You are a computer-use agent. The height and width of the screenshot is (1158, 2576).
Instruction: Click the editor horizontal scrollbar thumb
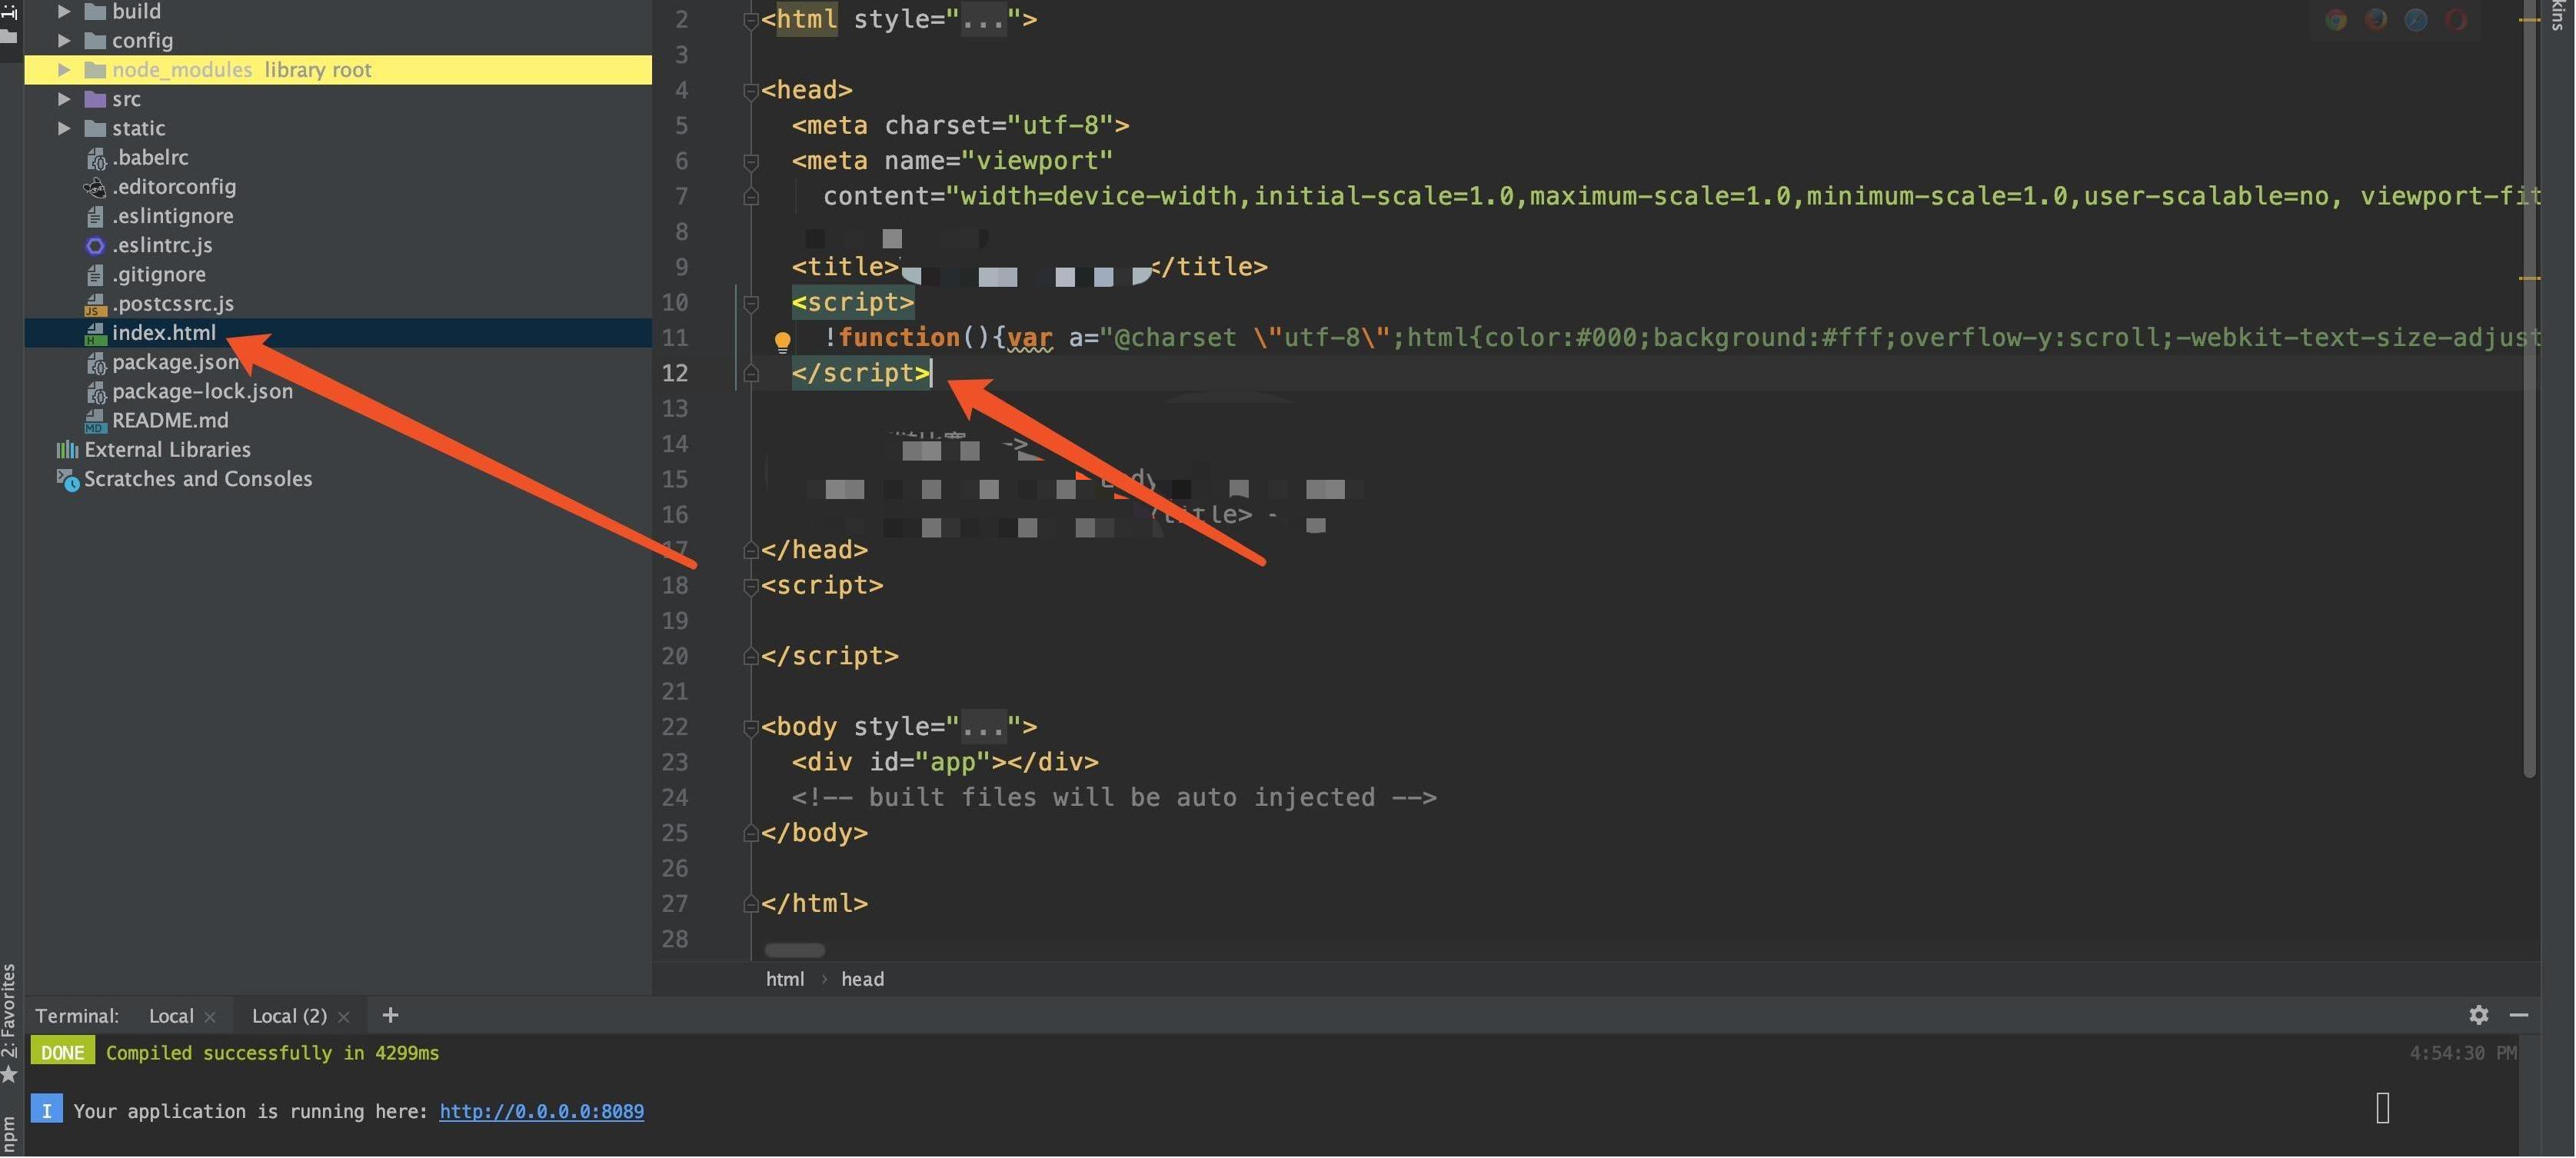795,949
